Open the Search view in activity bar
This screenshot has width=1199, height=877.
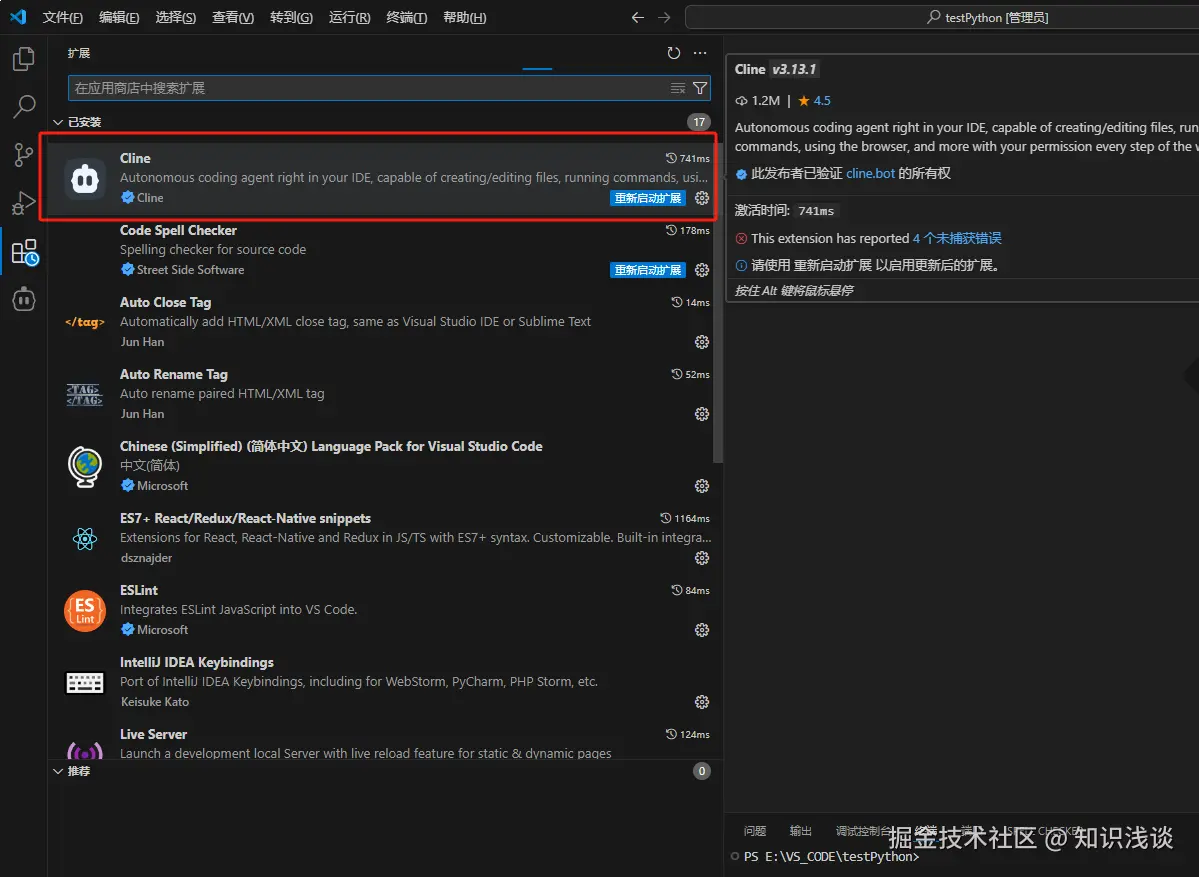click(x=24, y=106)
